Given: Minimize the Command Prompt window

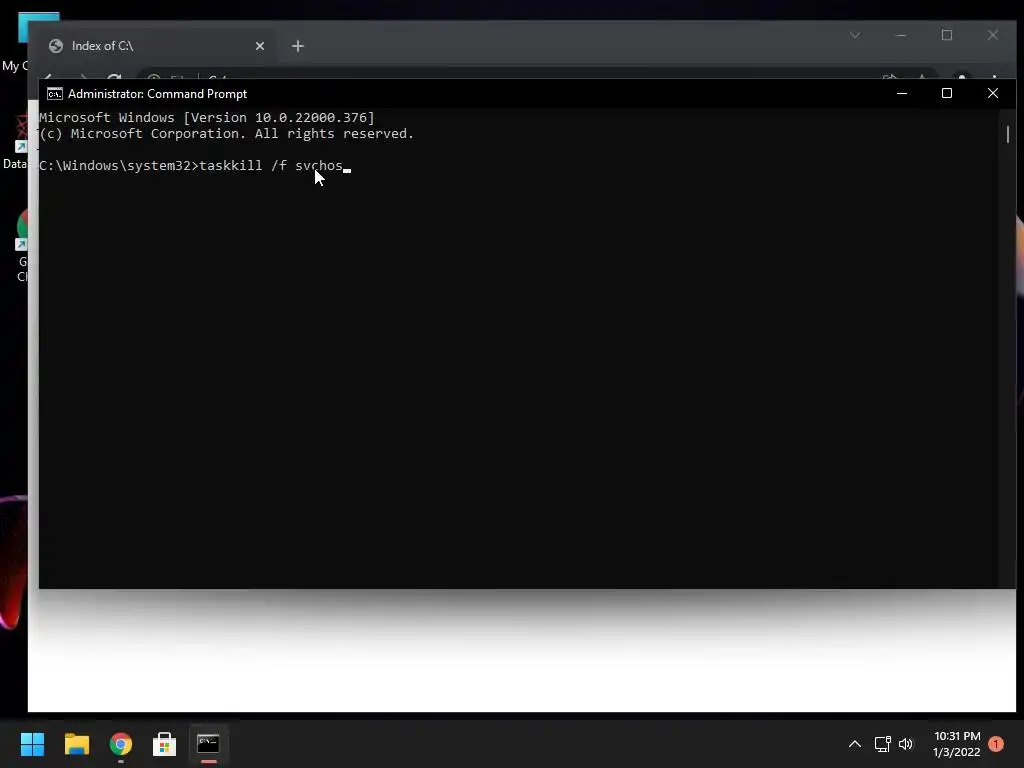Looking at the screenshot, I should click(x=902, y=93).
